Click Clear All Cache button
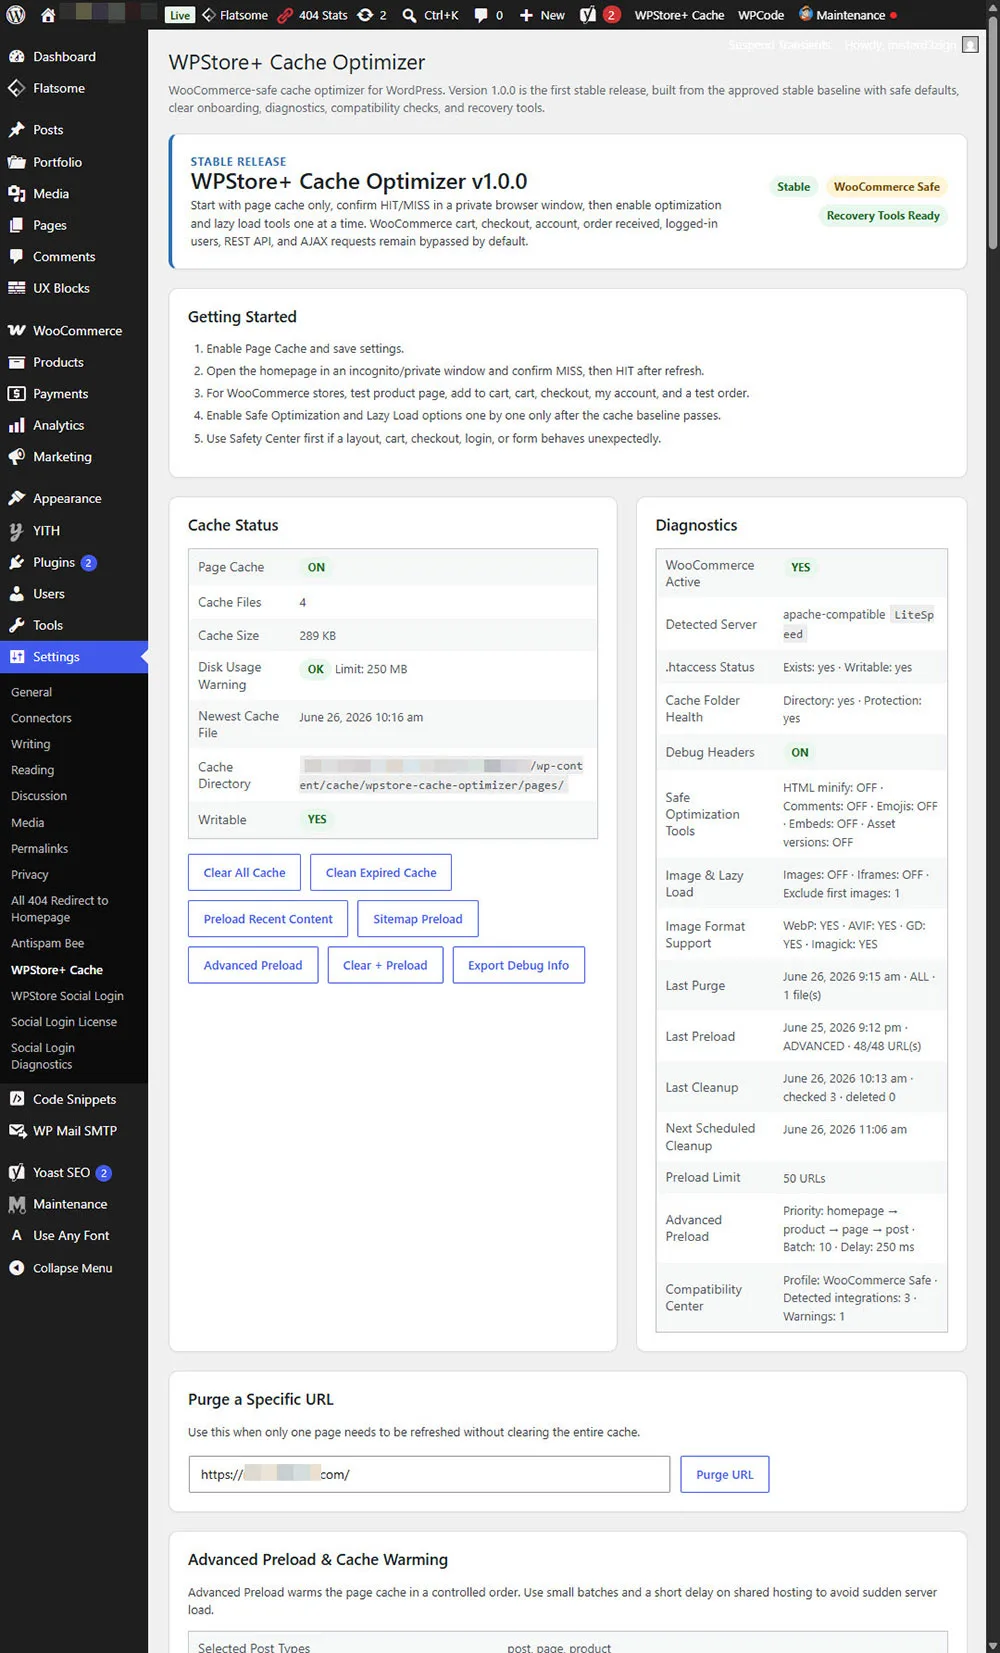1000x1653 pixels. click(x=244, y=872)
